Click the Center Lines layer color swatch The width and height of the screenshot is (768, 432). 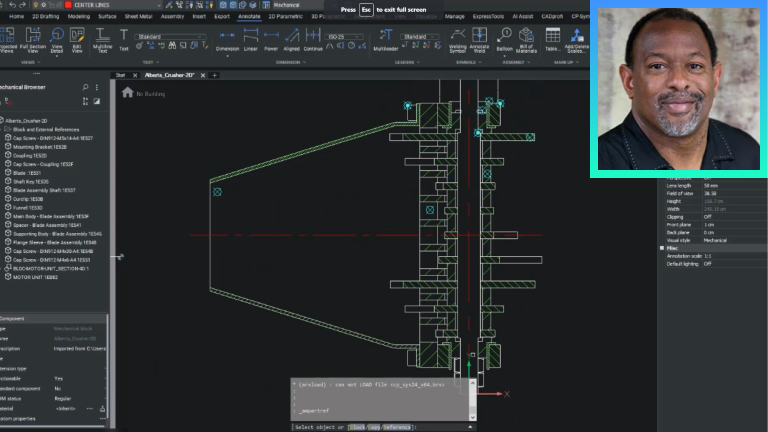point(68,5)
